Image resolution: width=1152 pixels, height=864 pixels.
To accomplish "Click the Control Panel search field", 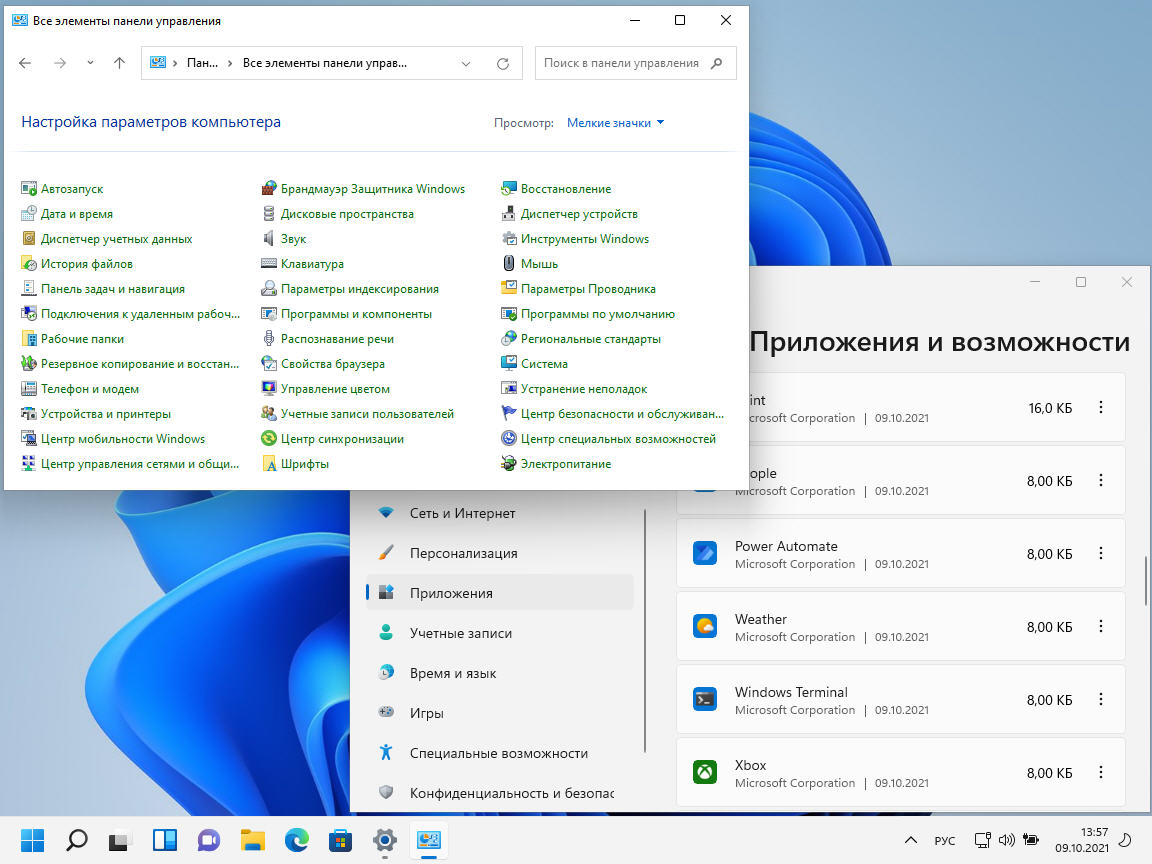I will click(622, 63).
